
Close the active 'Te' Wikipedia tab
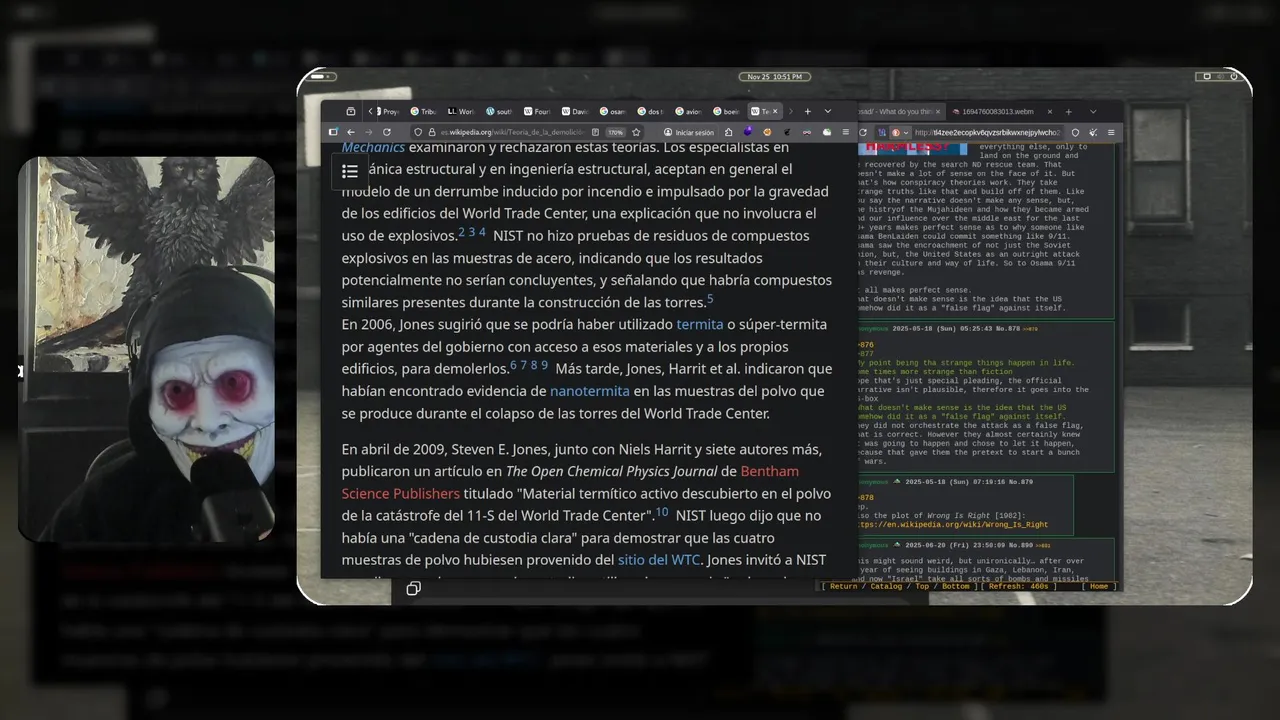[775, 111]
